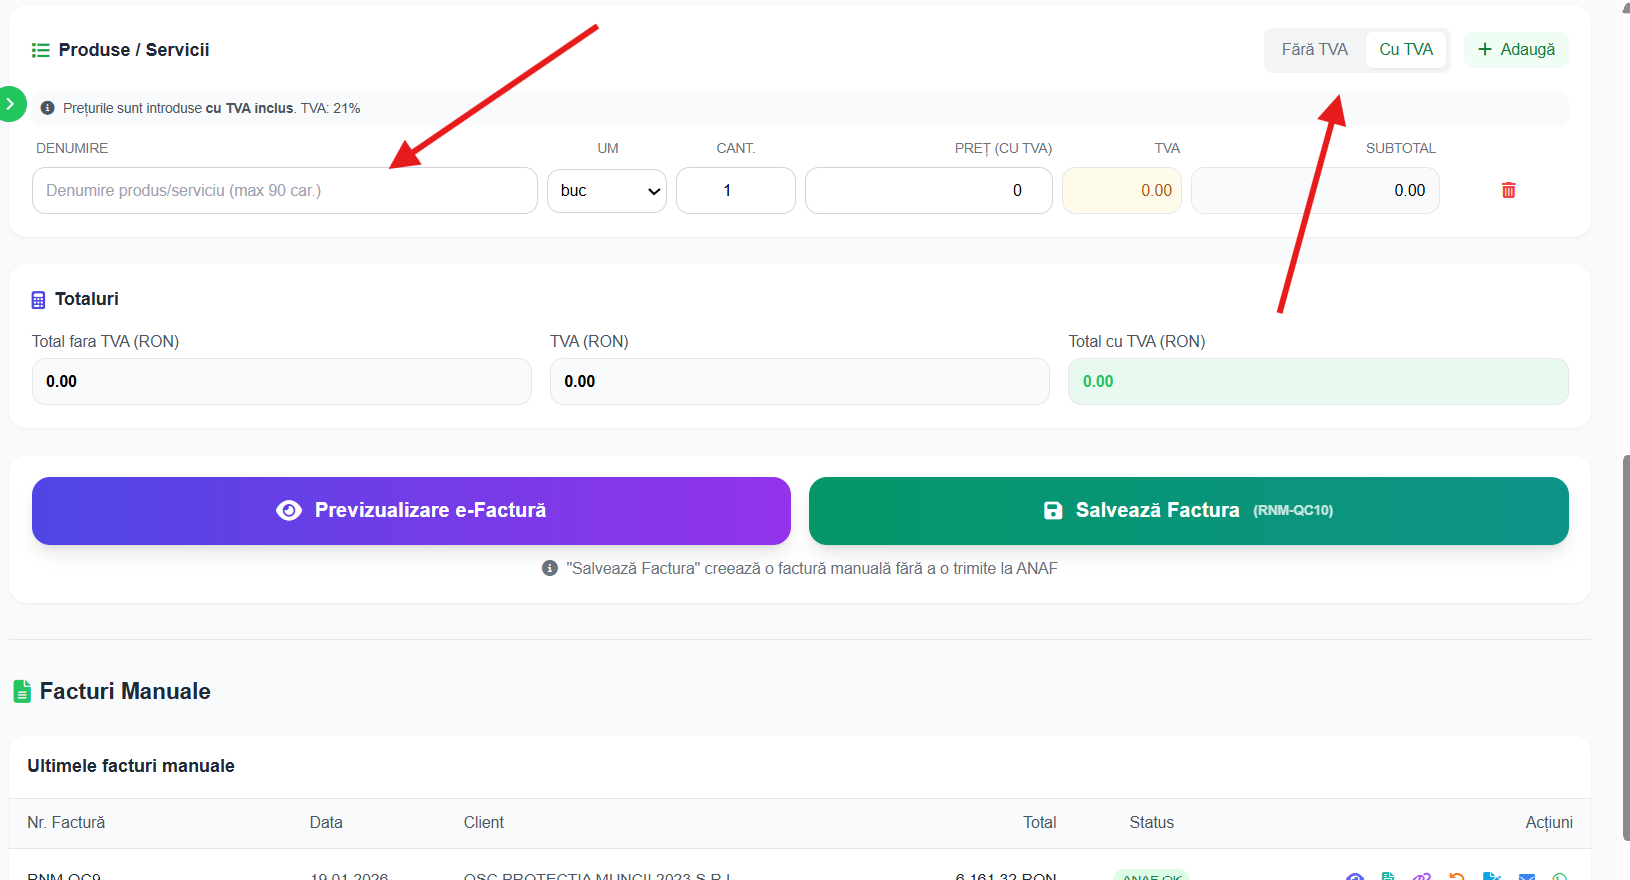Click the Produse / Servicii list icon
1630x880 pixels.
click(40, 50)
